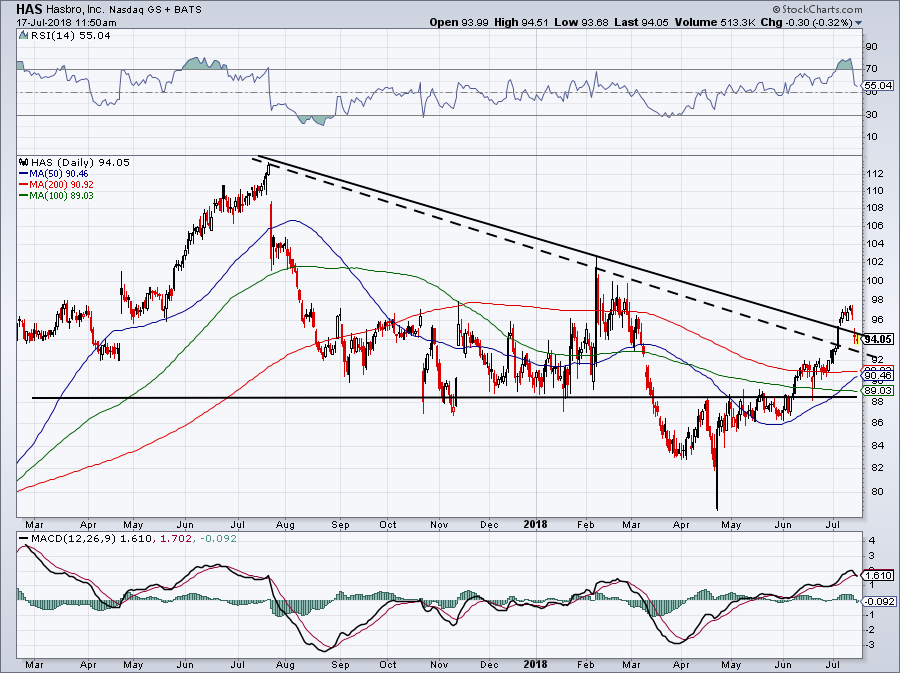Click 2018 on the MACD panel date axis

tap(536, 665)
